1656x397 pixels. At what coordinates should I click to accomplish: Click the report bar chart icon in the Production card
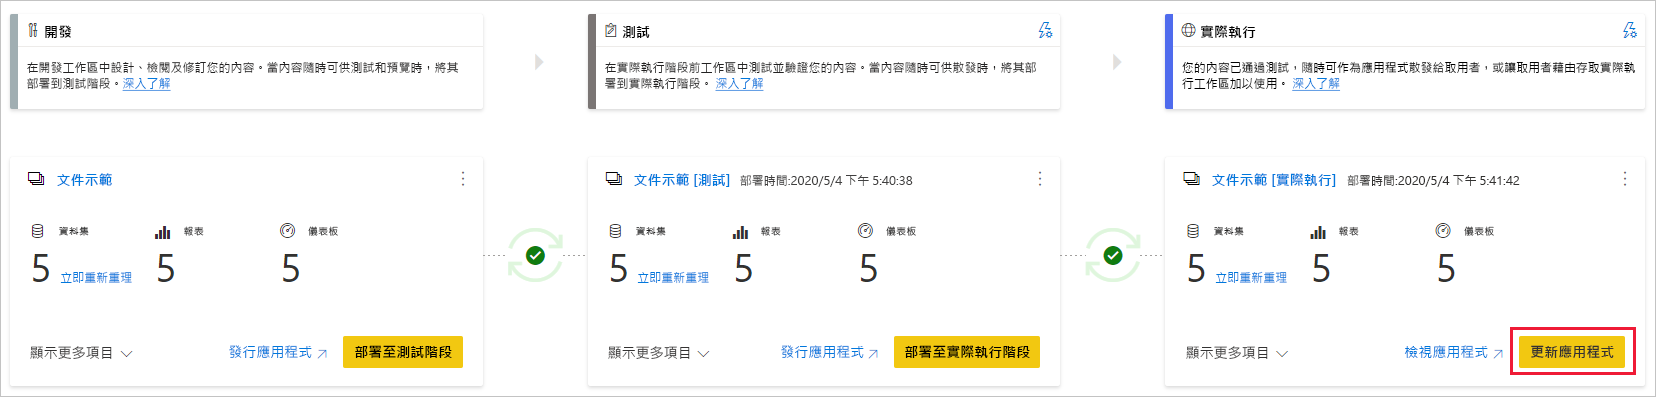[1318, 232]
